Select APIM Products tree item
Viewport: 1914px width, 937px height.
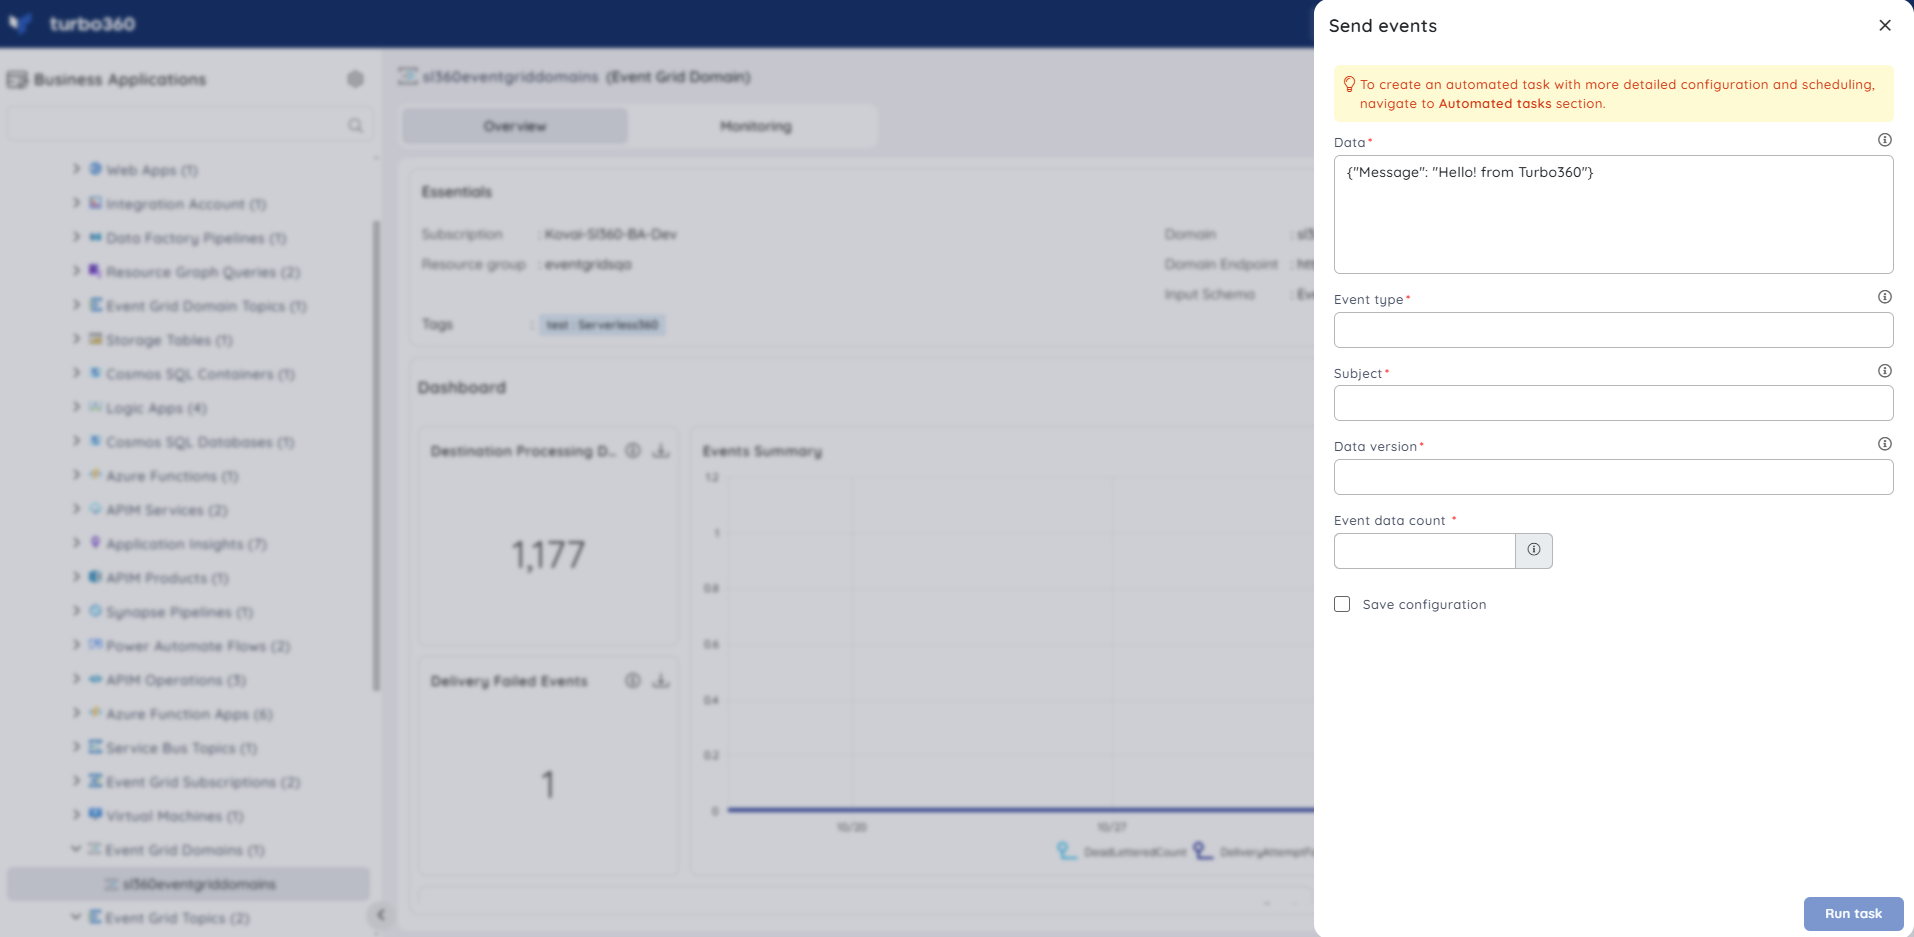pyautogui.click(x=168, y=578)
